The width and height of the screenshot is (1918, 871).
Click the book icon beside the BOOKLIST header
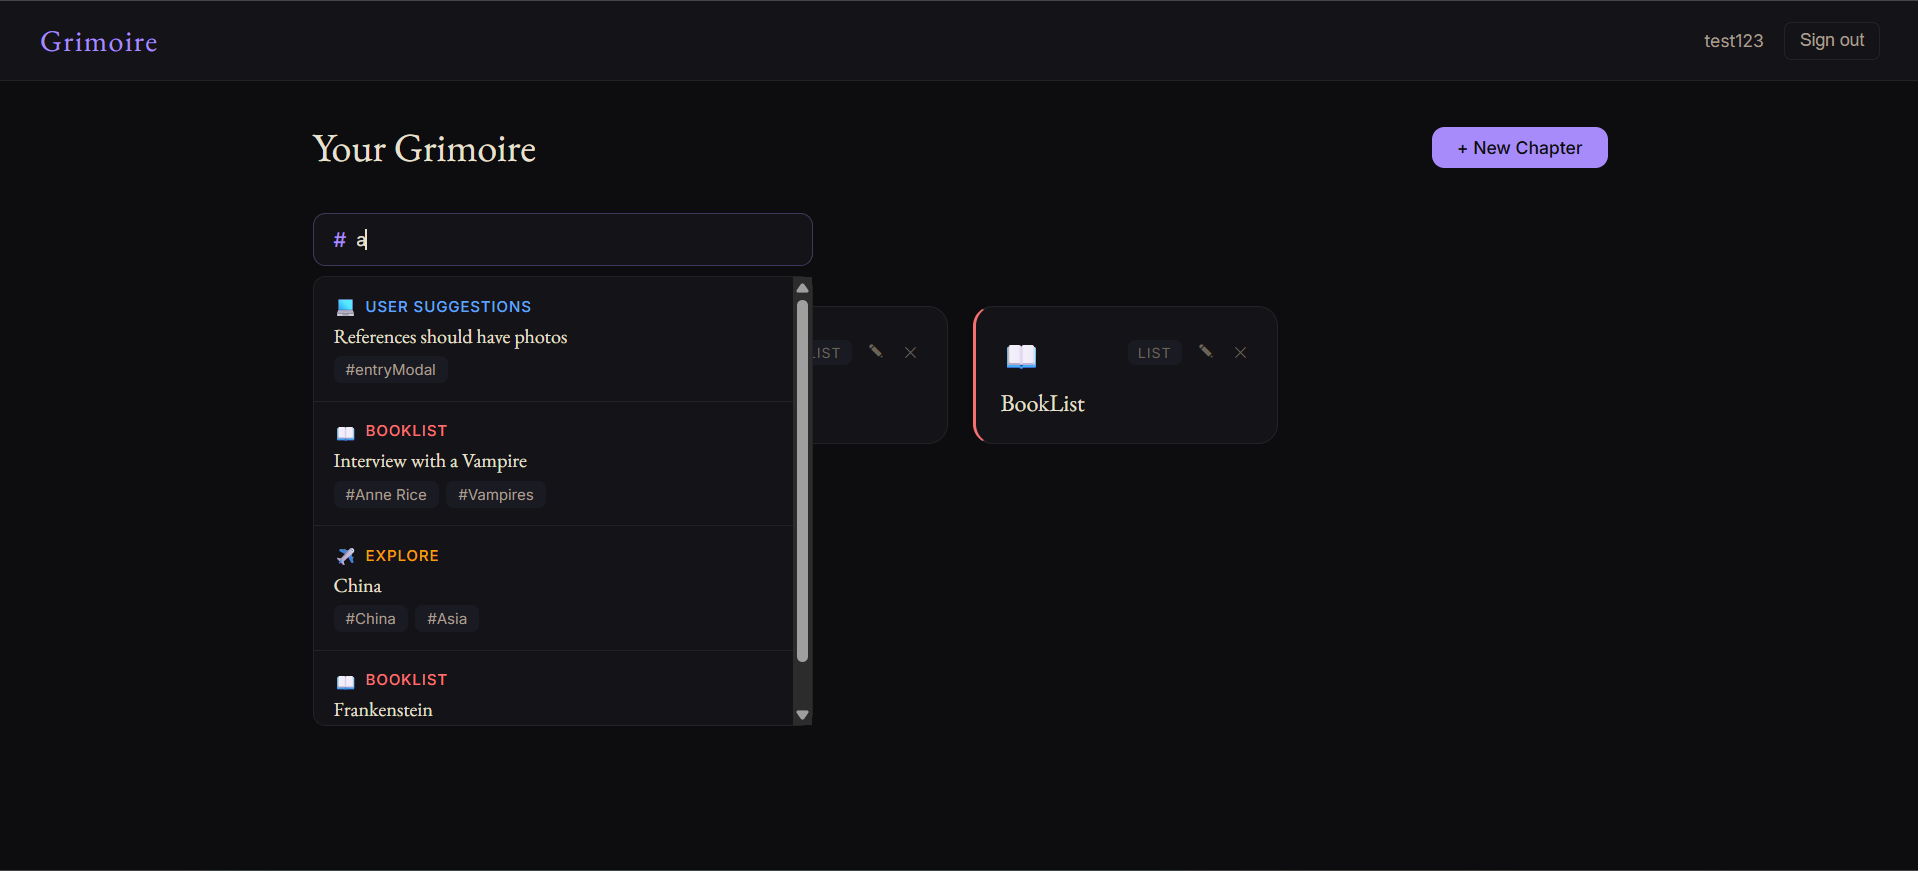(345, 432)
